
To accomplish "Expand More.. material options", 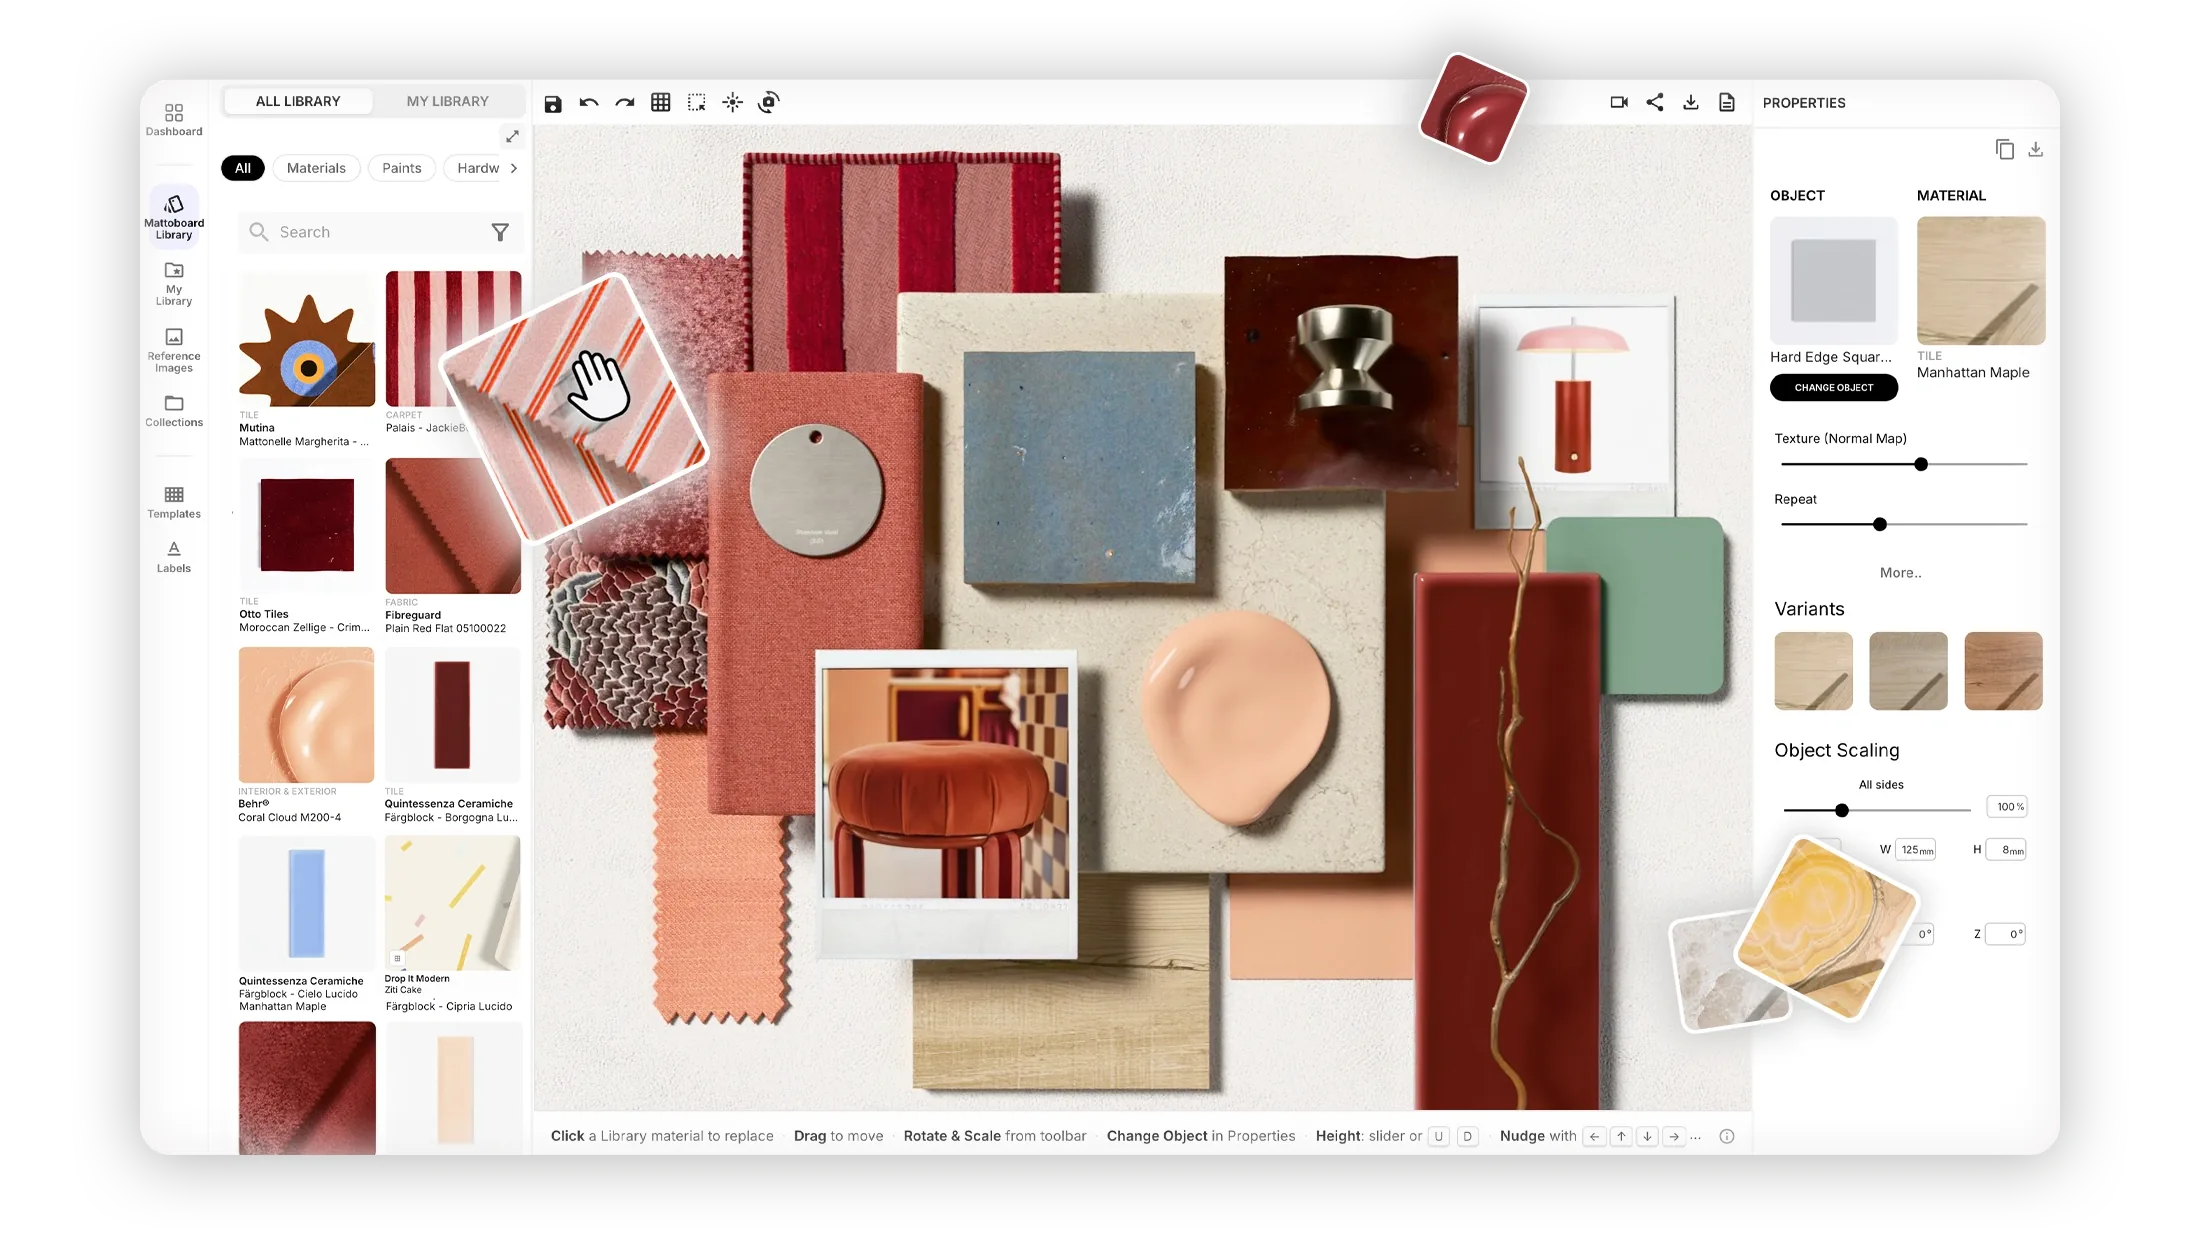I will click(1901, 573).
